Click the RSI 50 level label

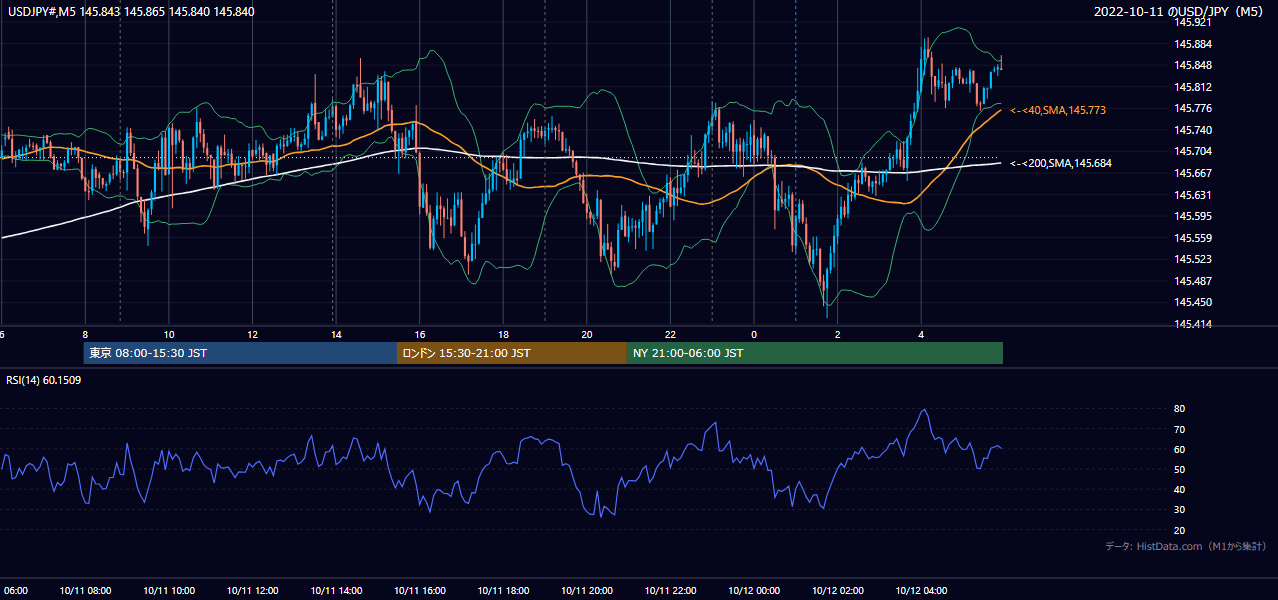point(1180,469)
